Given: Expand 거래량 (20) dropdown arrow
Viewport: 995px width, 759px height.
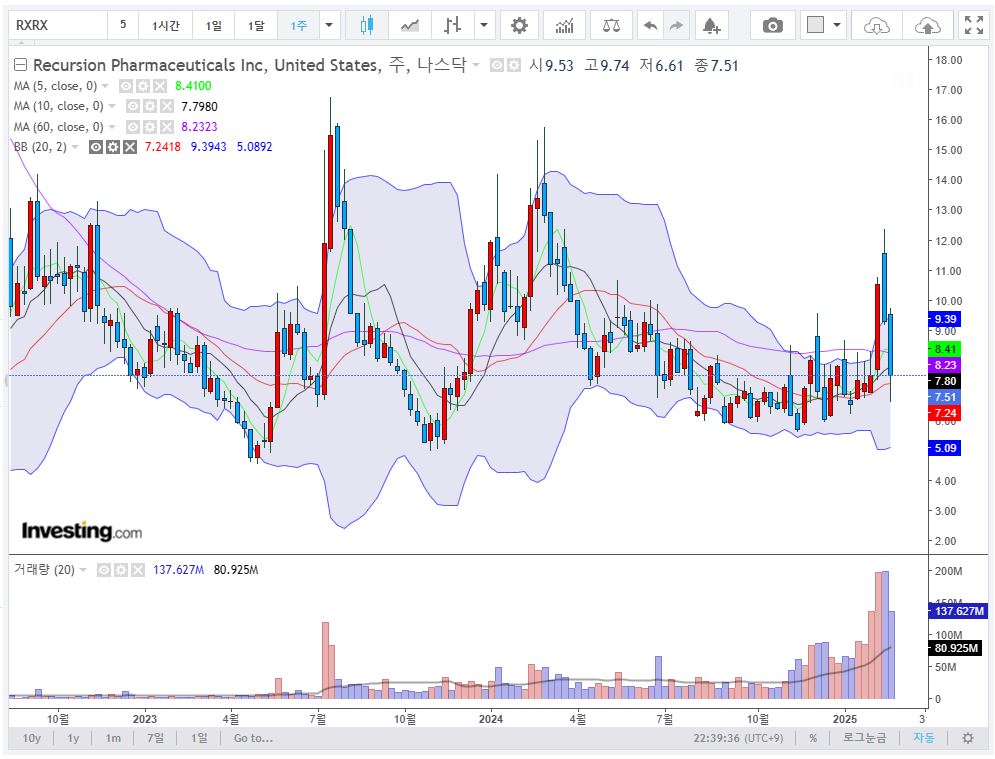Looking at the screenshot, I should point(82,570).
